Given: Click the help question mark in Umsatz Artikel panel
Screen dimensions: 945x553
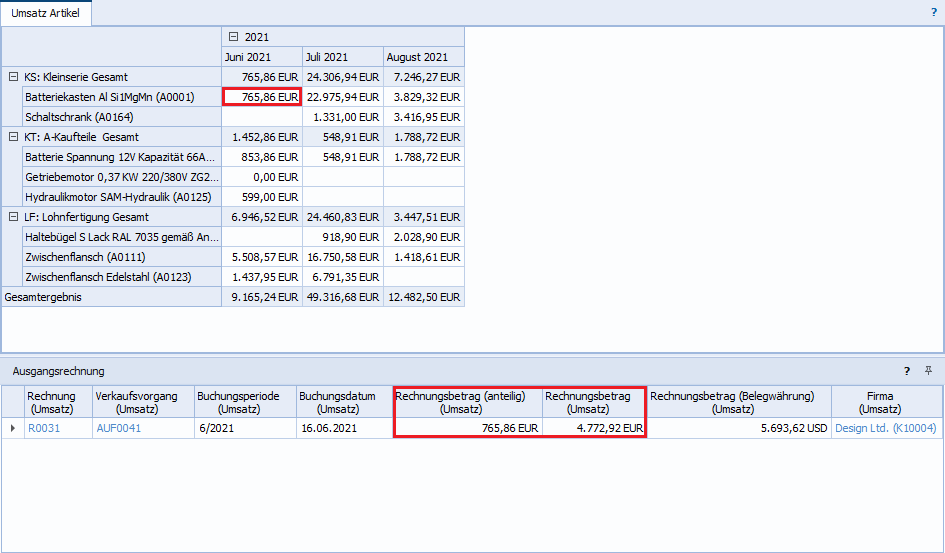Looking at the screenshot, I should pyautogui.click(x=933, y=13).
